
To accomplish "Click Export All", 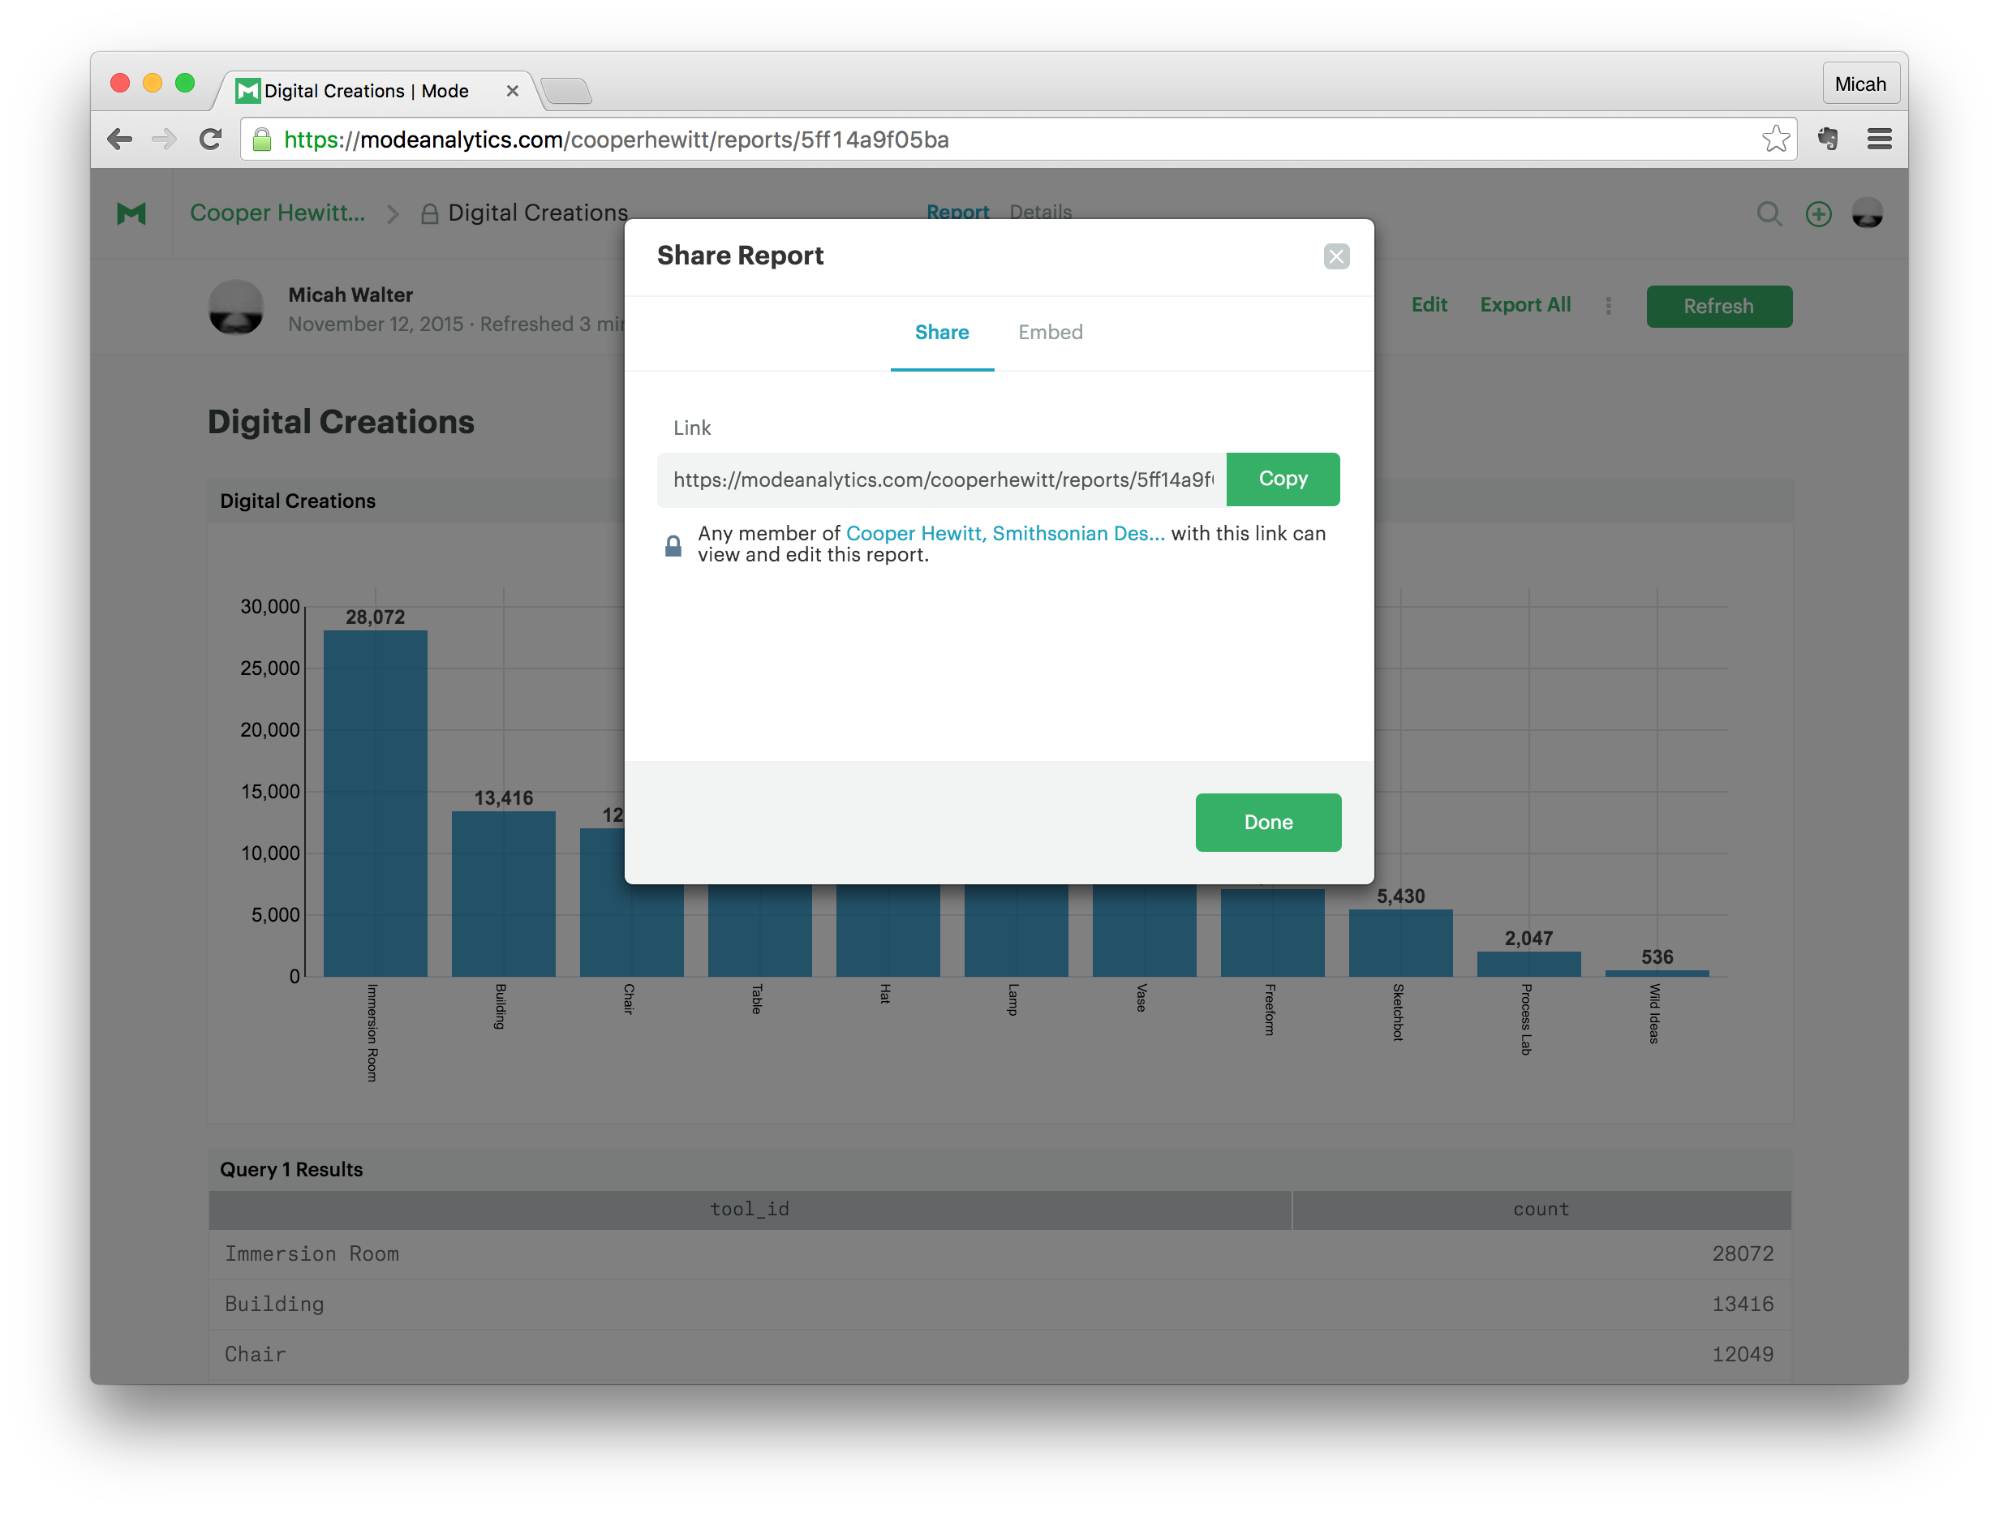I will 1525,305.
